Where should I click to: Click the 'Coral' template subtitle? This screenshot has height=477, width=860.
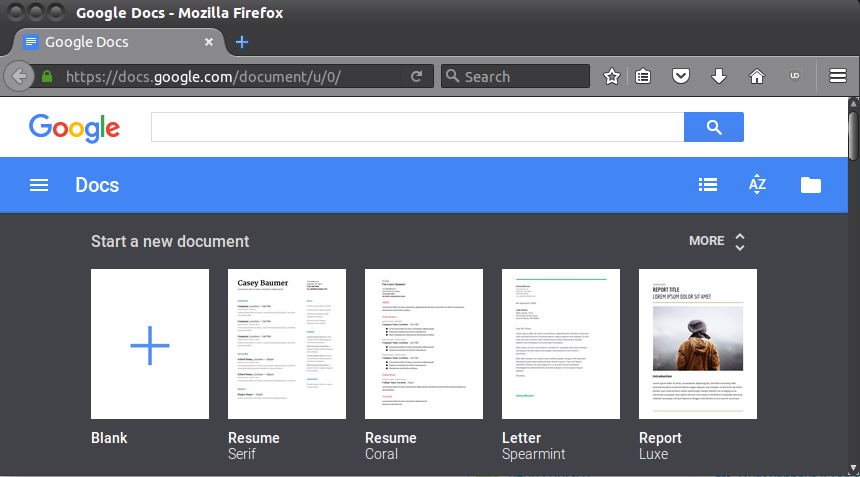coord(382,454)
